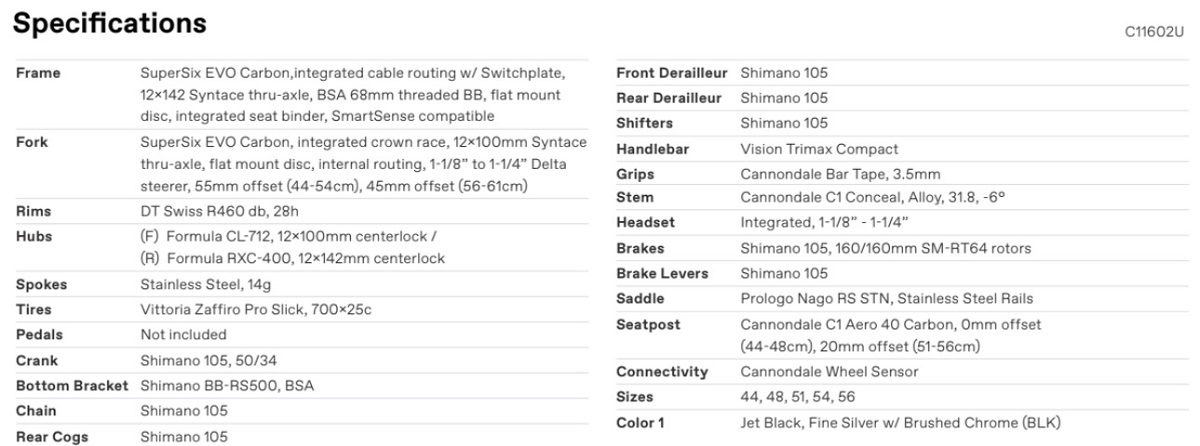Click the Specifications heading
Viewport: 1200px width, 446px height.
[x=110, y=22]
